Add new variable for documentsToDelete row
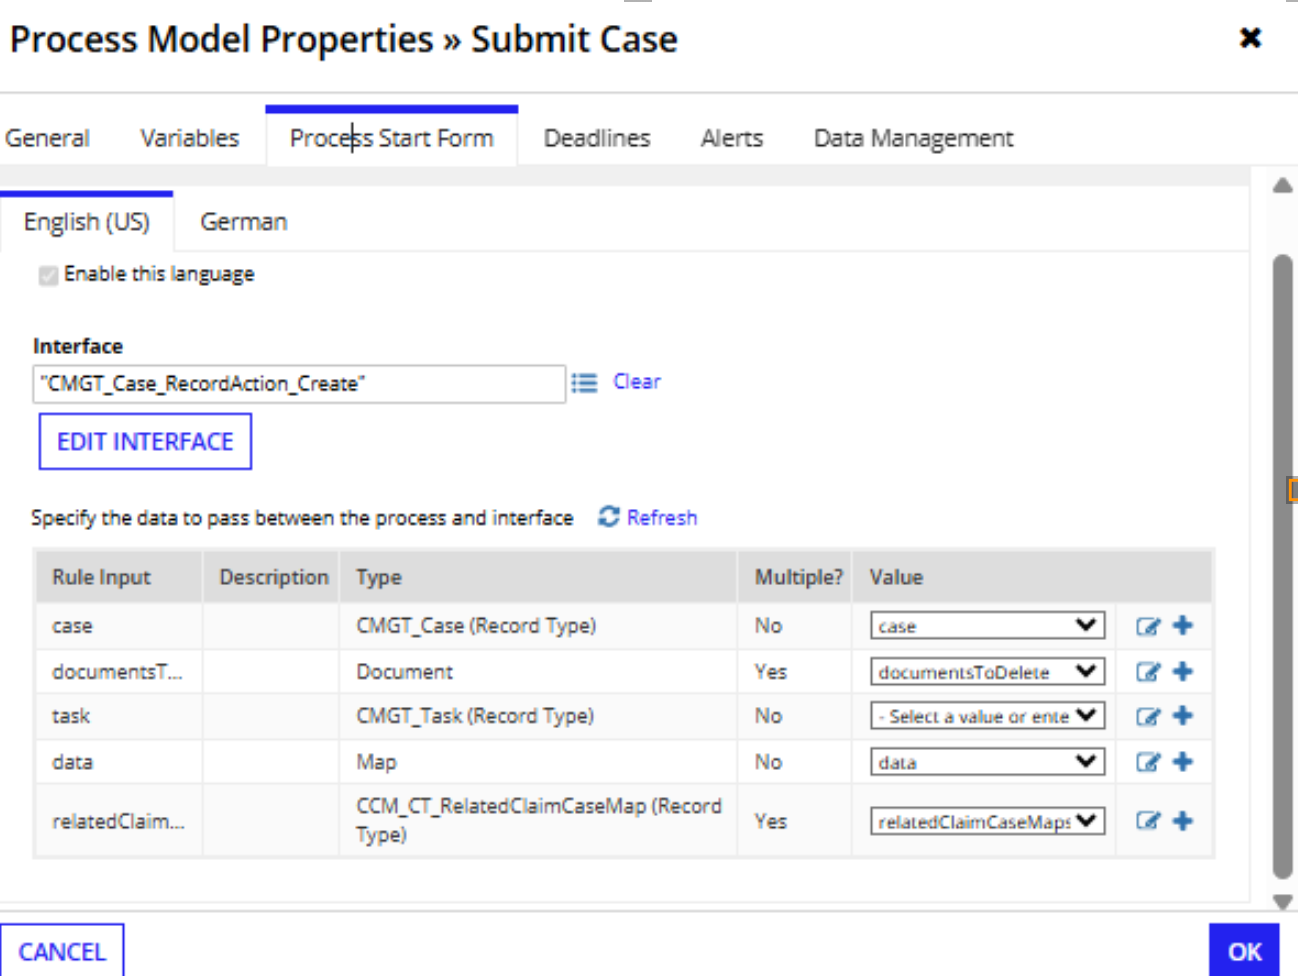This screenshot has width=1298, height=976. click(1183, 671)
